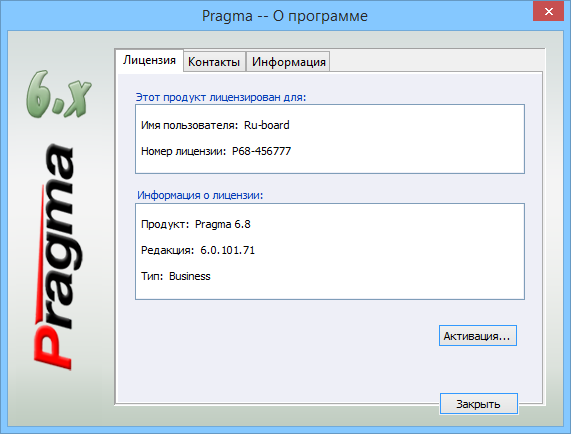Image resolution: width=571 pixels, height=434 pixels.
Task: Select license number P68-456777
Action: tap(261, 151)
